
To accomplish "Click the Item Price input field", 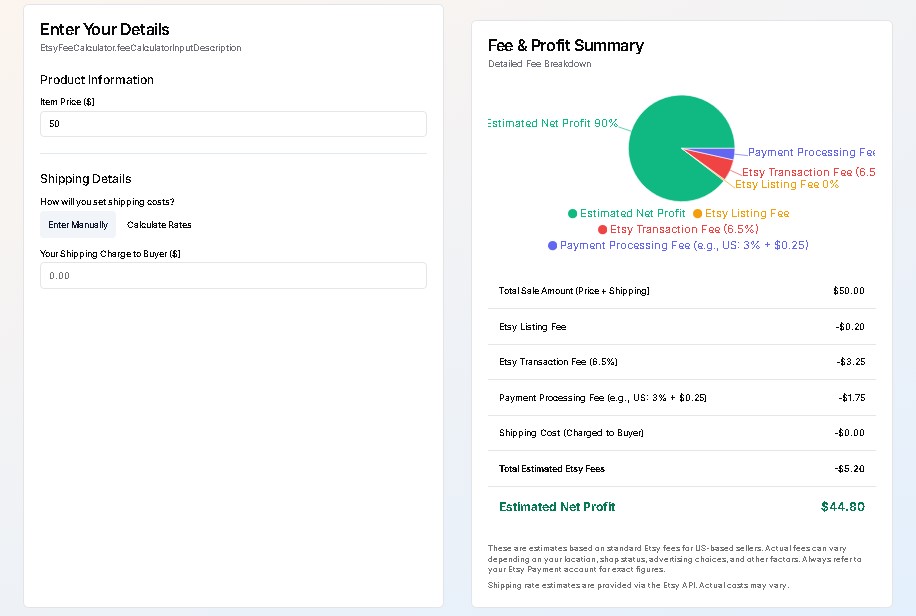I will click(233, 124).
